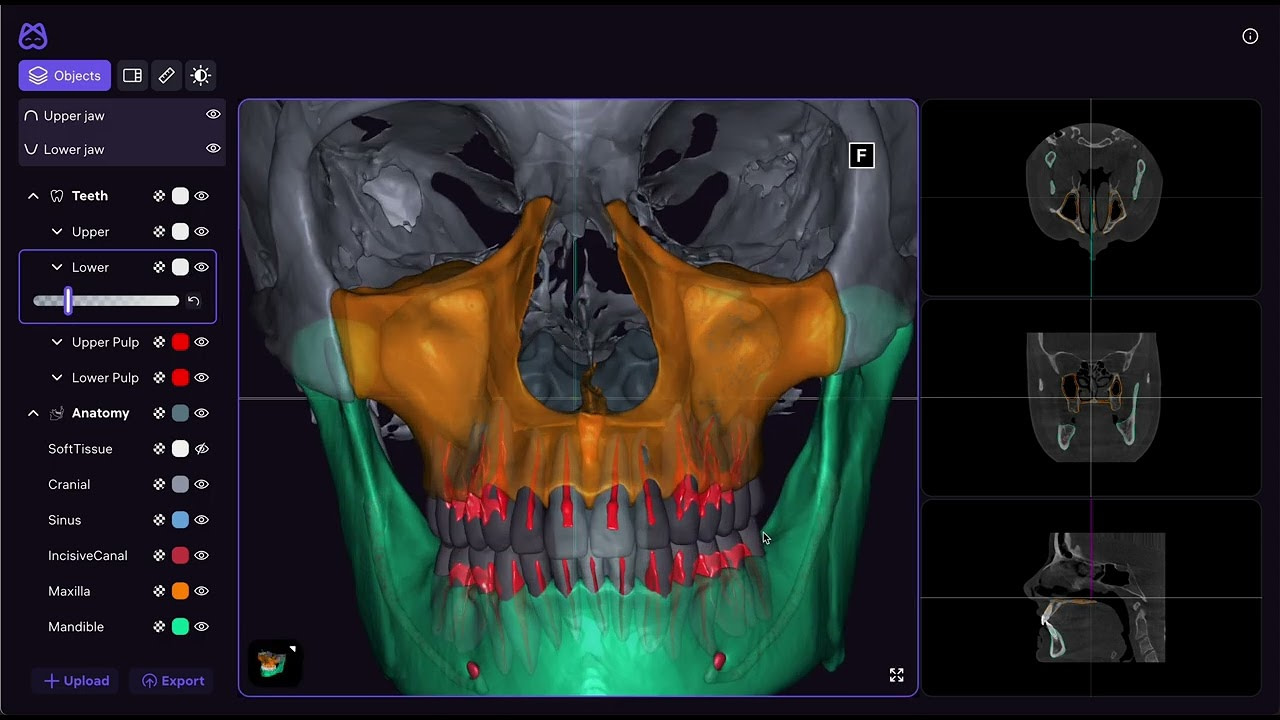Enter fullscreen for the 3D view

click(896, 675)
